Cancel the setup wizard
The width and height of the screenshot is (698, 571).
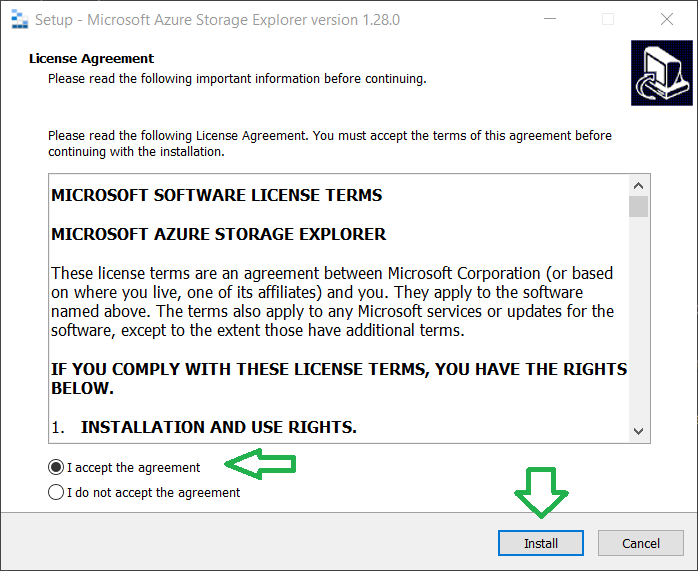(x=641, y=543)
